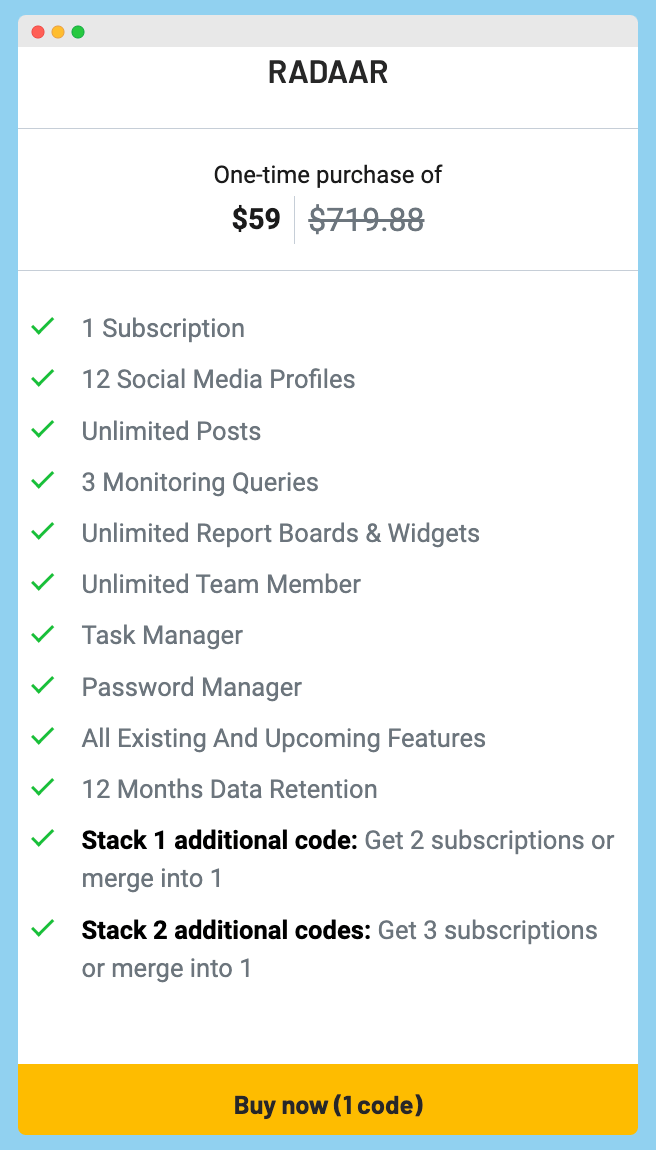Viewport: 656px width, 1150px height.
Task: Click the green maximize window dot
Action: tap(78, 32)
